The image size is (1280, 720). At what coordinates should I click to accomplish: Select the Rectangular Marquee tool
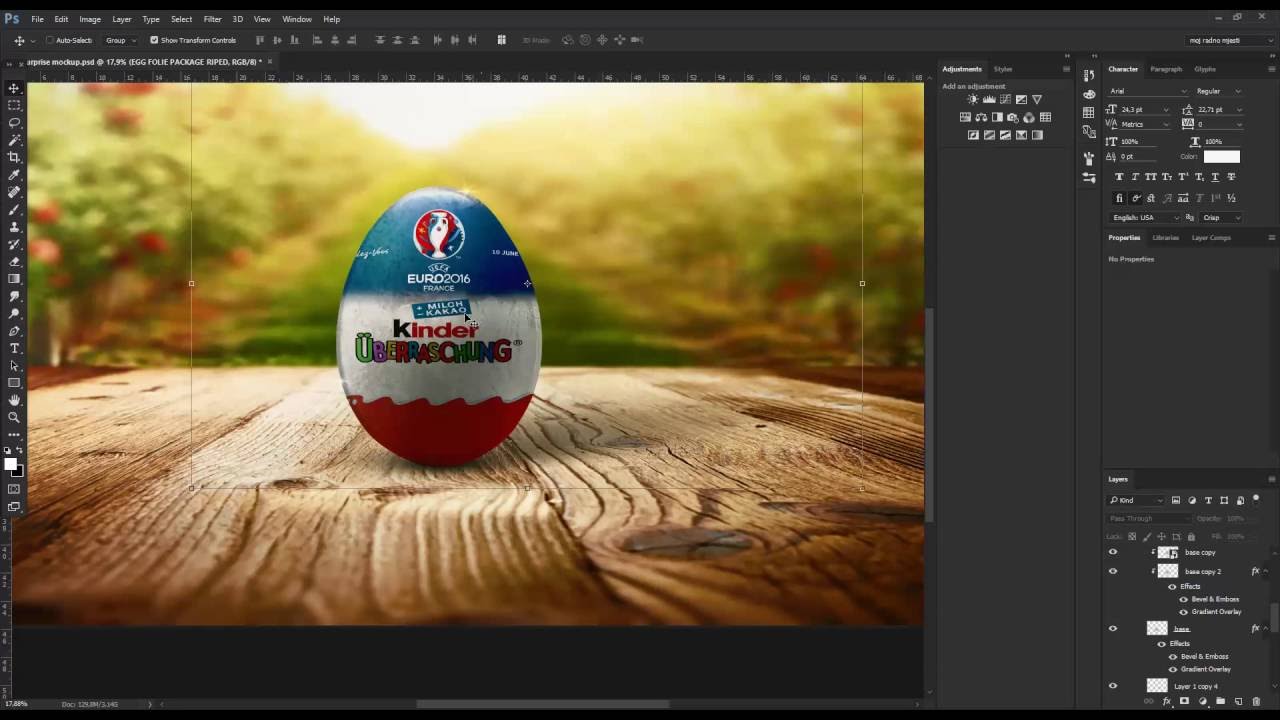pyautogui.click(x=14, y=105)
